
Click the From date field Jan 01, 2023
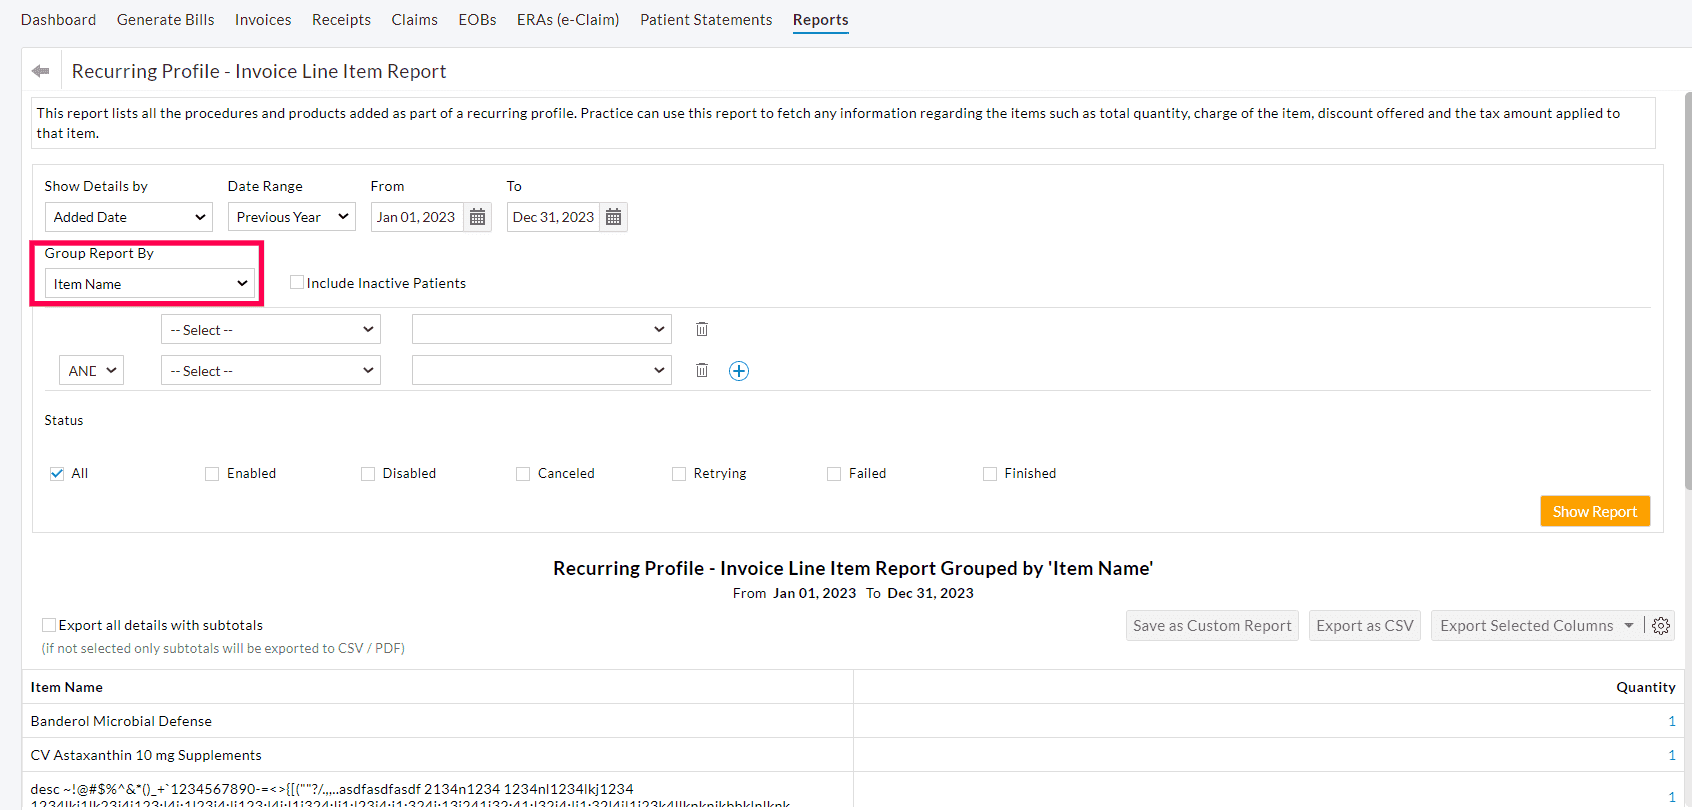click(x=417, y=217)
